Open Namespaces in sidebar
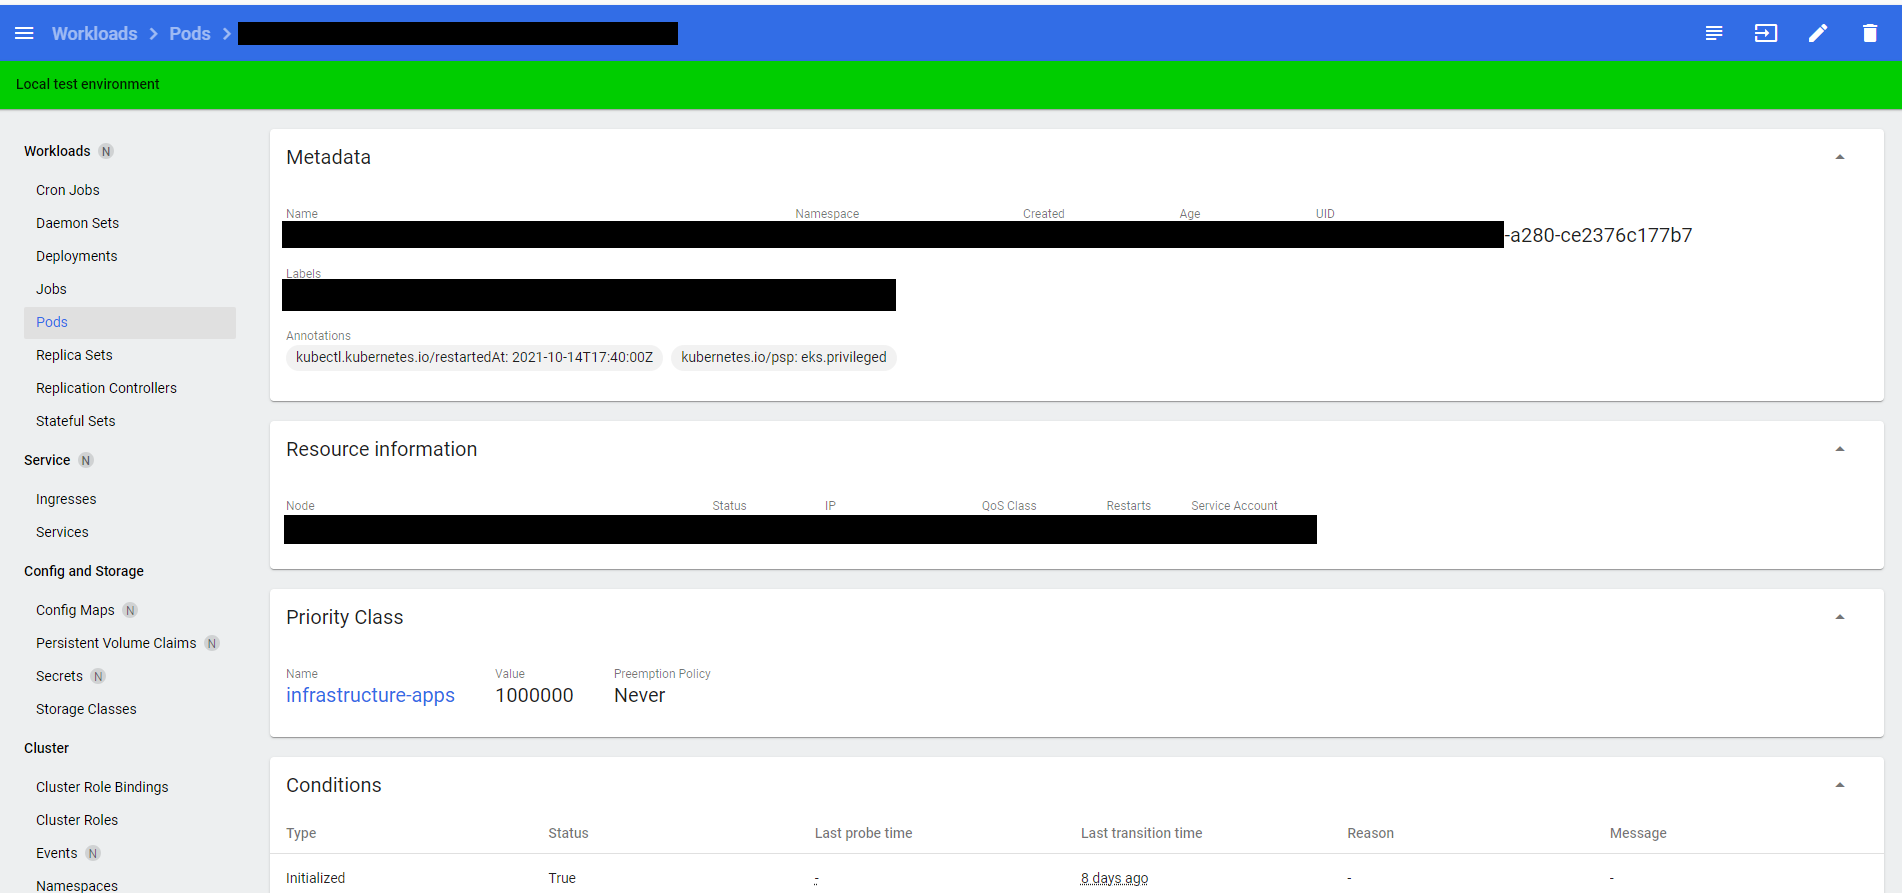The image size is (1902, 893). click(x=77, y=885)
